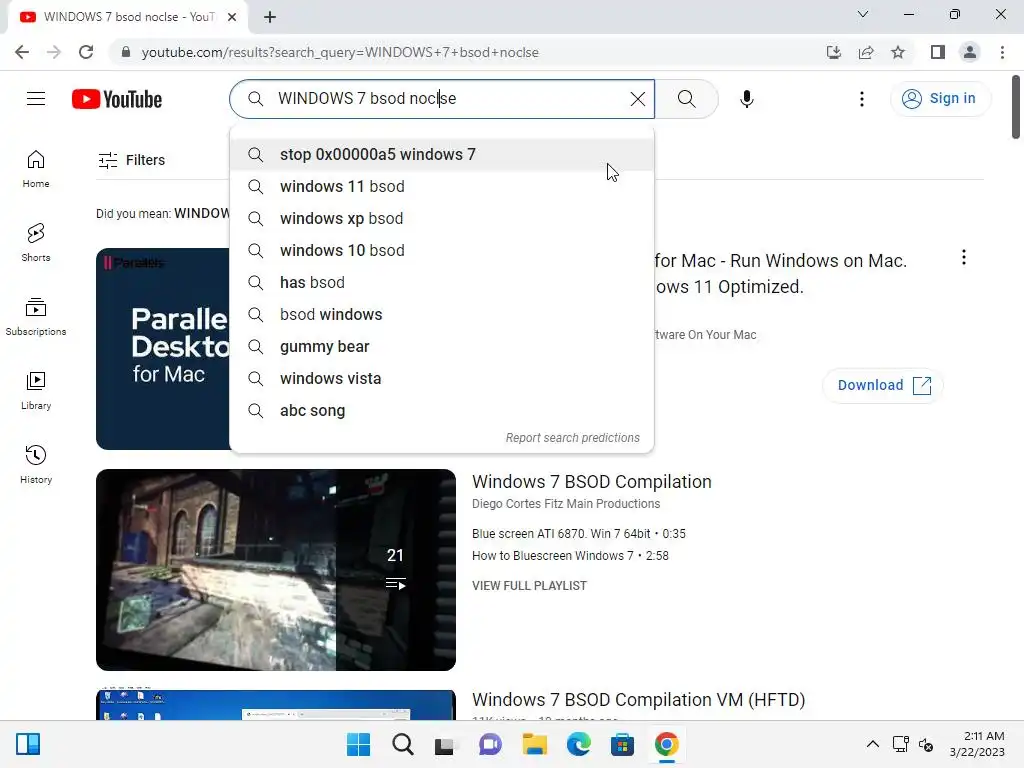Image resolution: width=1024 pixels, height=768 pixels.
Task: Open Windows 7 BSOD Compilation title
Action: coord(592,482)
